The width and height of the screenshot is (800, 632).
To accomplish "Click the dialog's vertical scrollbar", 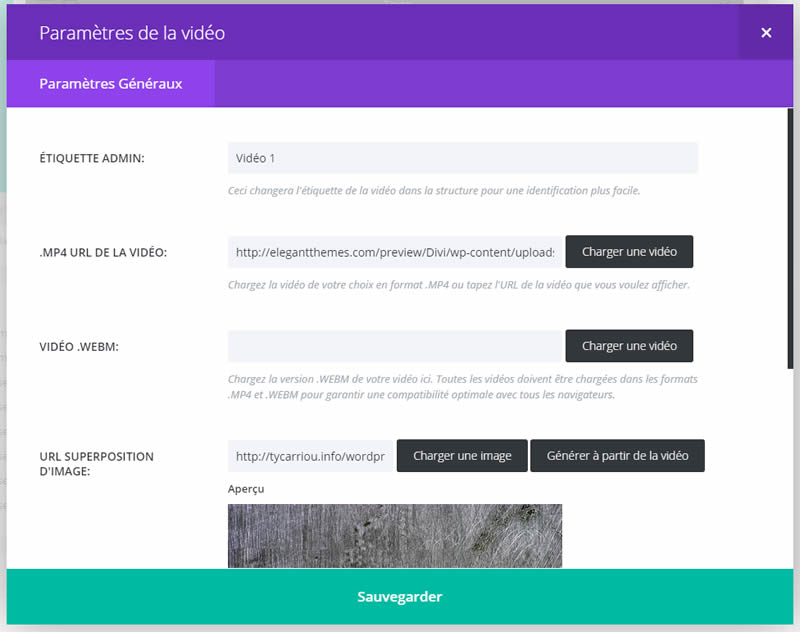I will pyautogui.click(x=789, y=240).
